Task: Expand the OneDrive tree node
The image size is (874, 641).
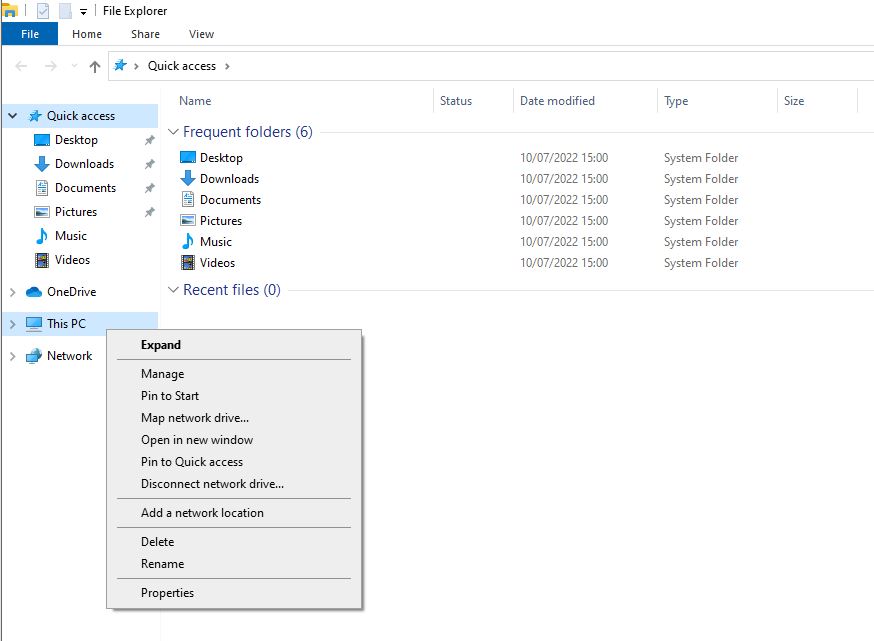Action: [13, 292]
